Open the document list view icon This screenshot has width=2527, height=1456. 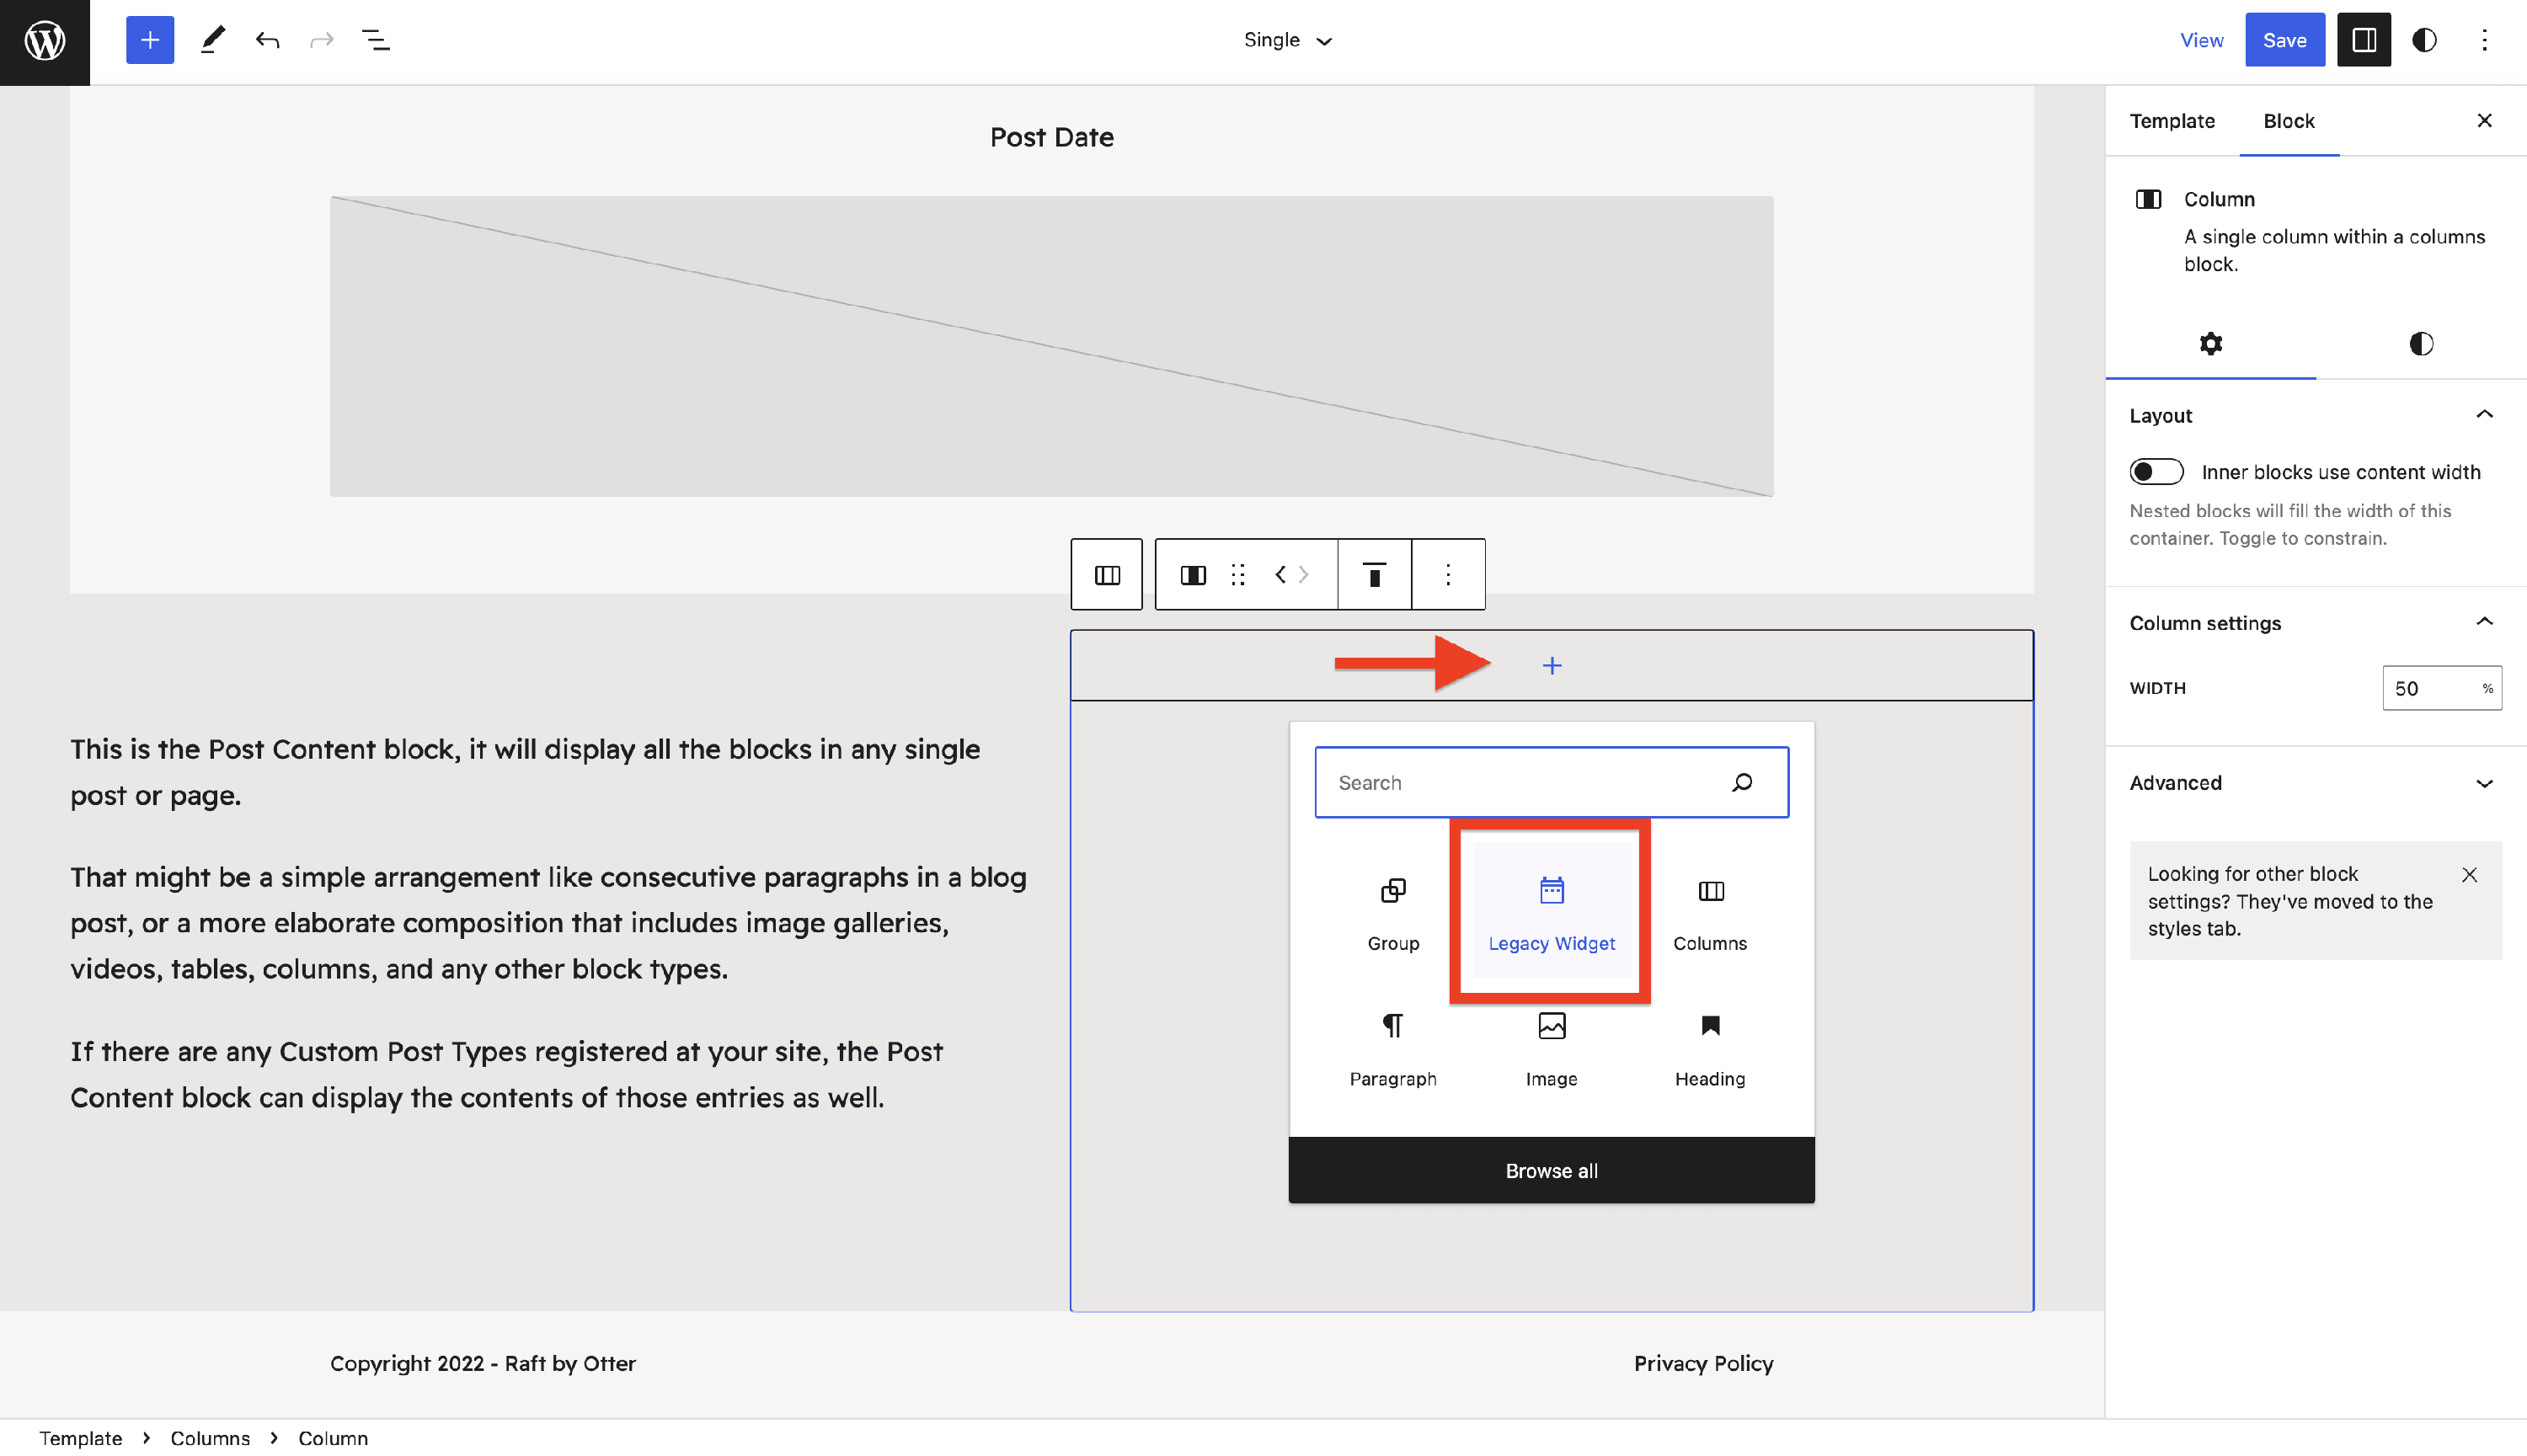[x=376, y=40]
